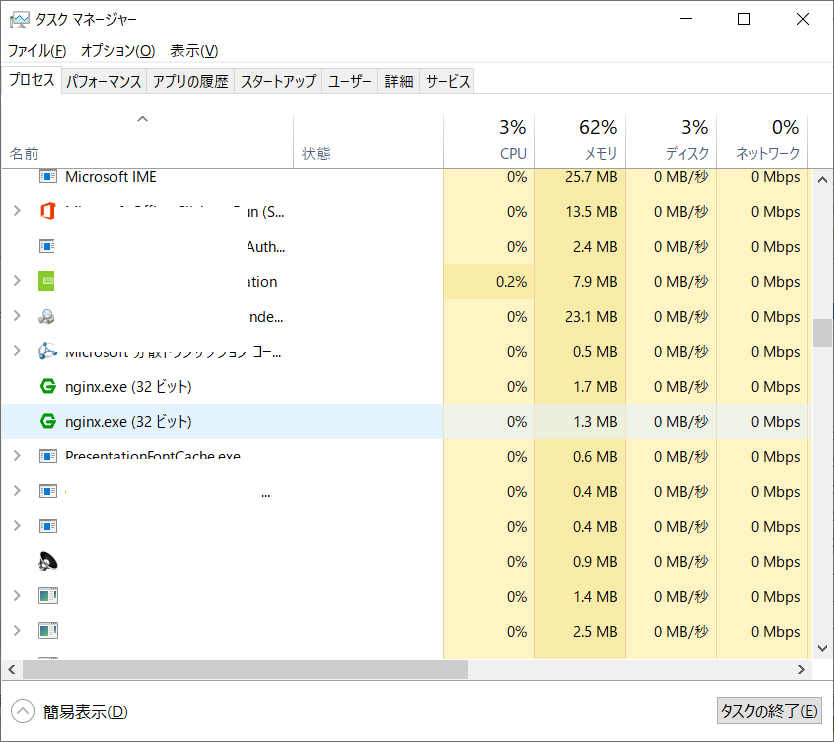Screen dimensions: 834x742
Task: Select the Microsoft IME row name
Action: click(111, 177)
